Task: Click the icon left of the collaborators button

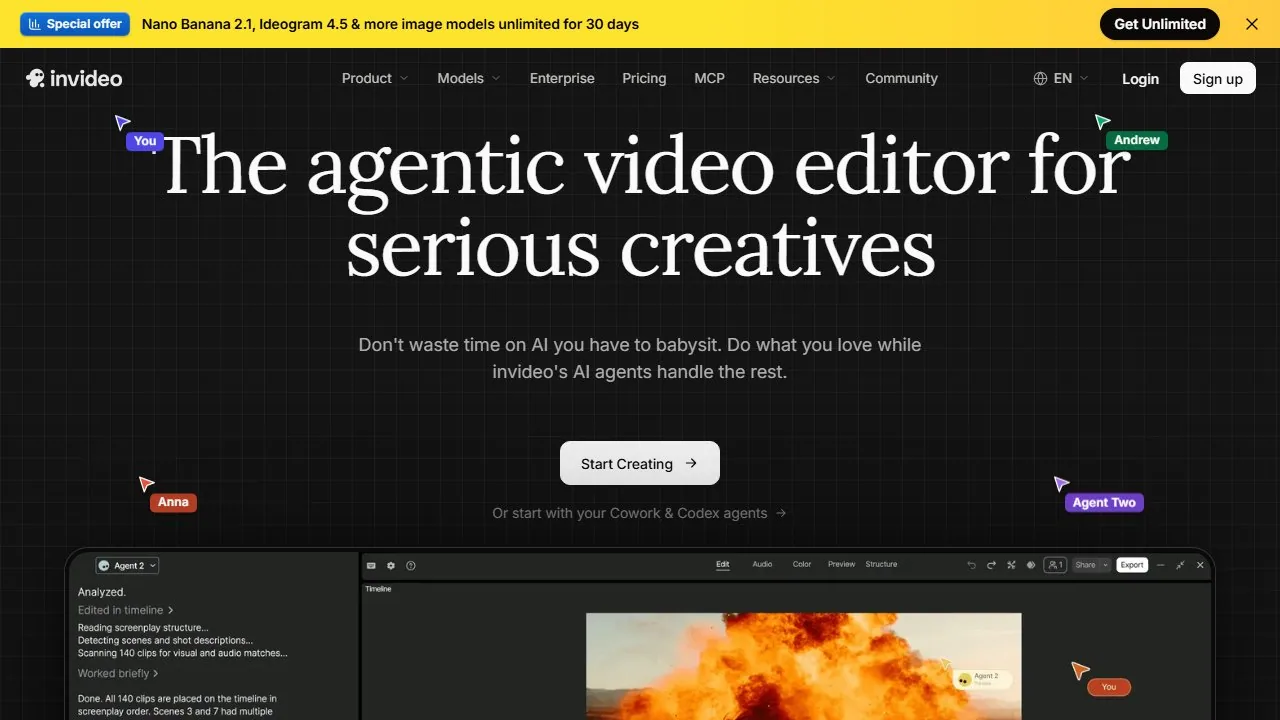Action: [1031, 565]
